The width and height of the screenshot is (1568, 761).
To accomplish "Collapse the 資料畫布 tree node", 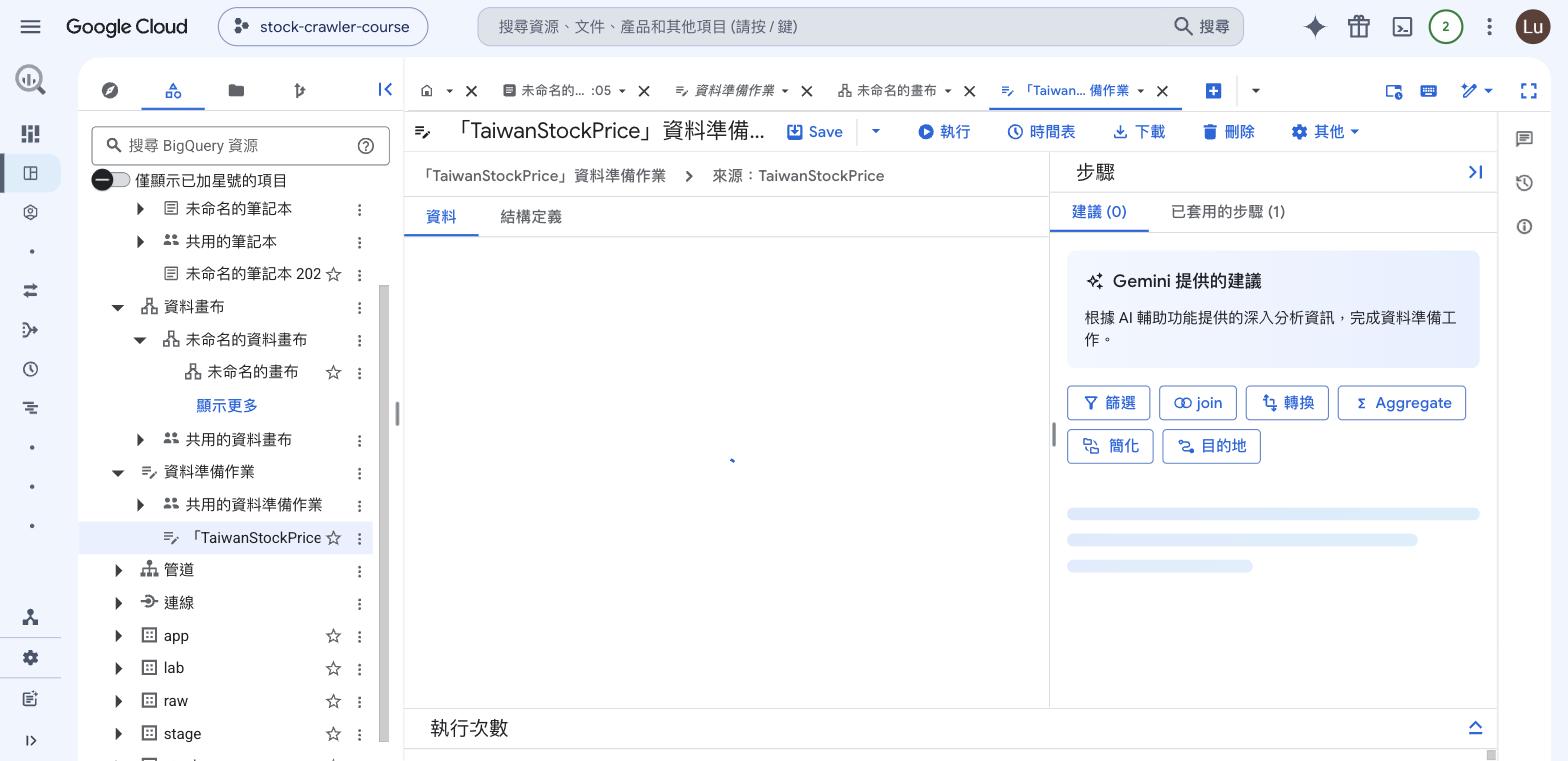I will (x=118, y=307).
